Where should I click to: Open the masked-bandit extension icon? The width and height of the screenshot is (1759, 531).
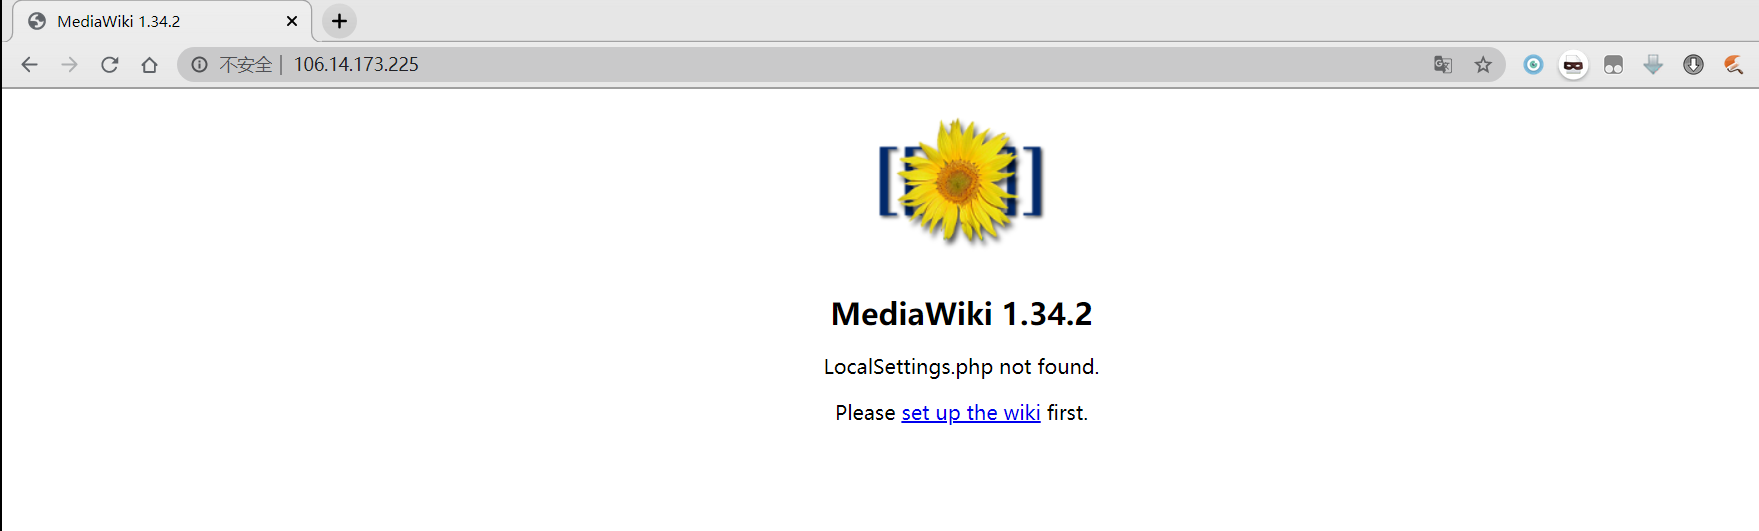point(1573,65)
